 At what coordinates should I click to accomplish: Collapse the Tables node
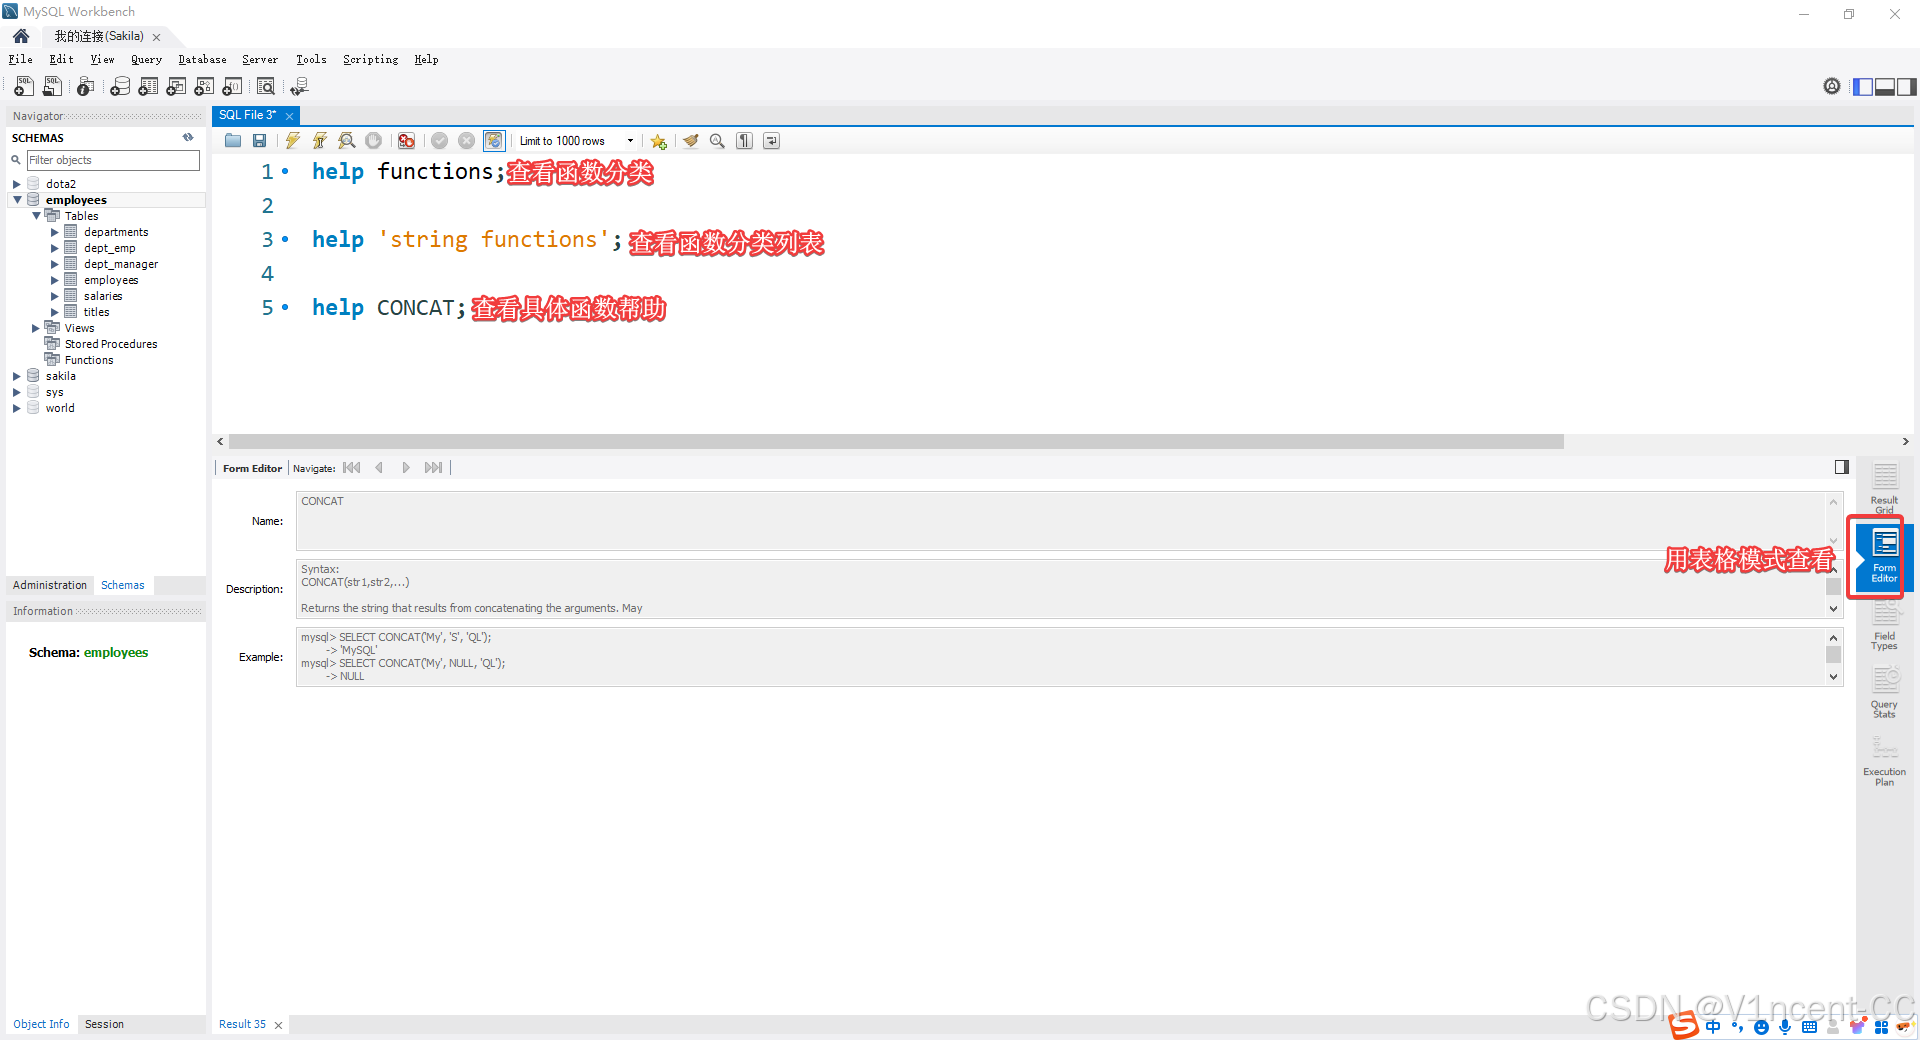click(36, 216)
